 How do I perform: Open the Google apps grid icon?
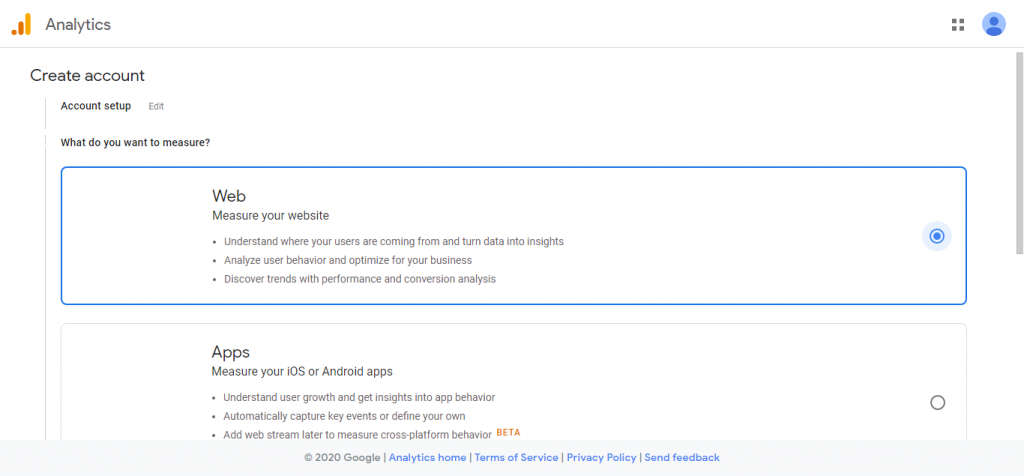point(958,25)
